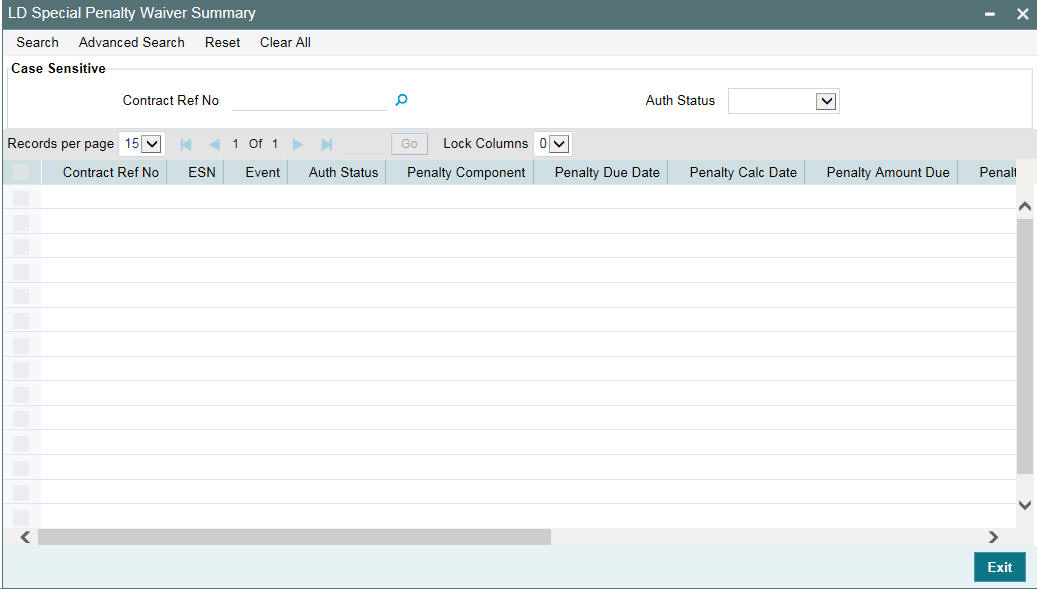Click the Penalty Due Date column header

601,173
